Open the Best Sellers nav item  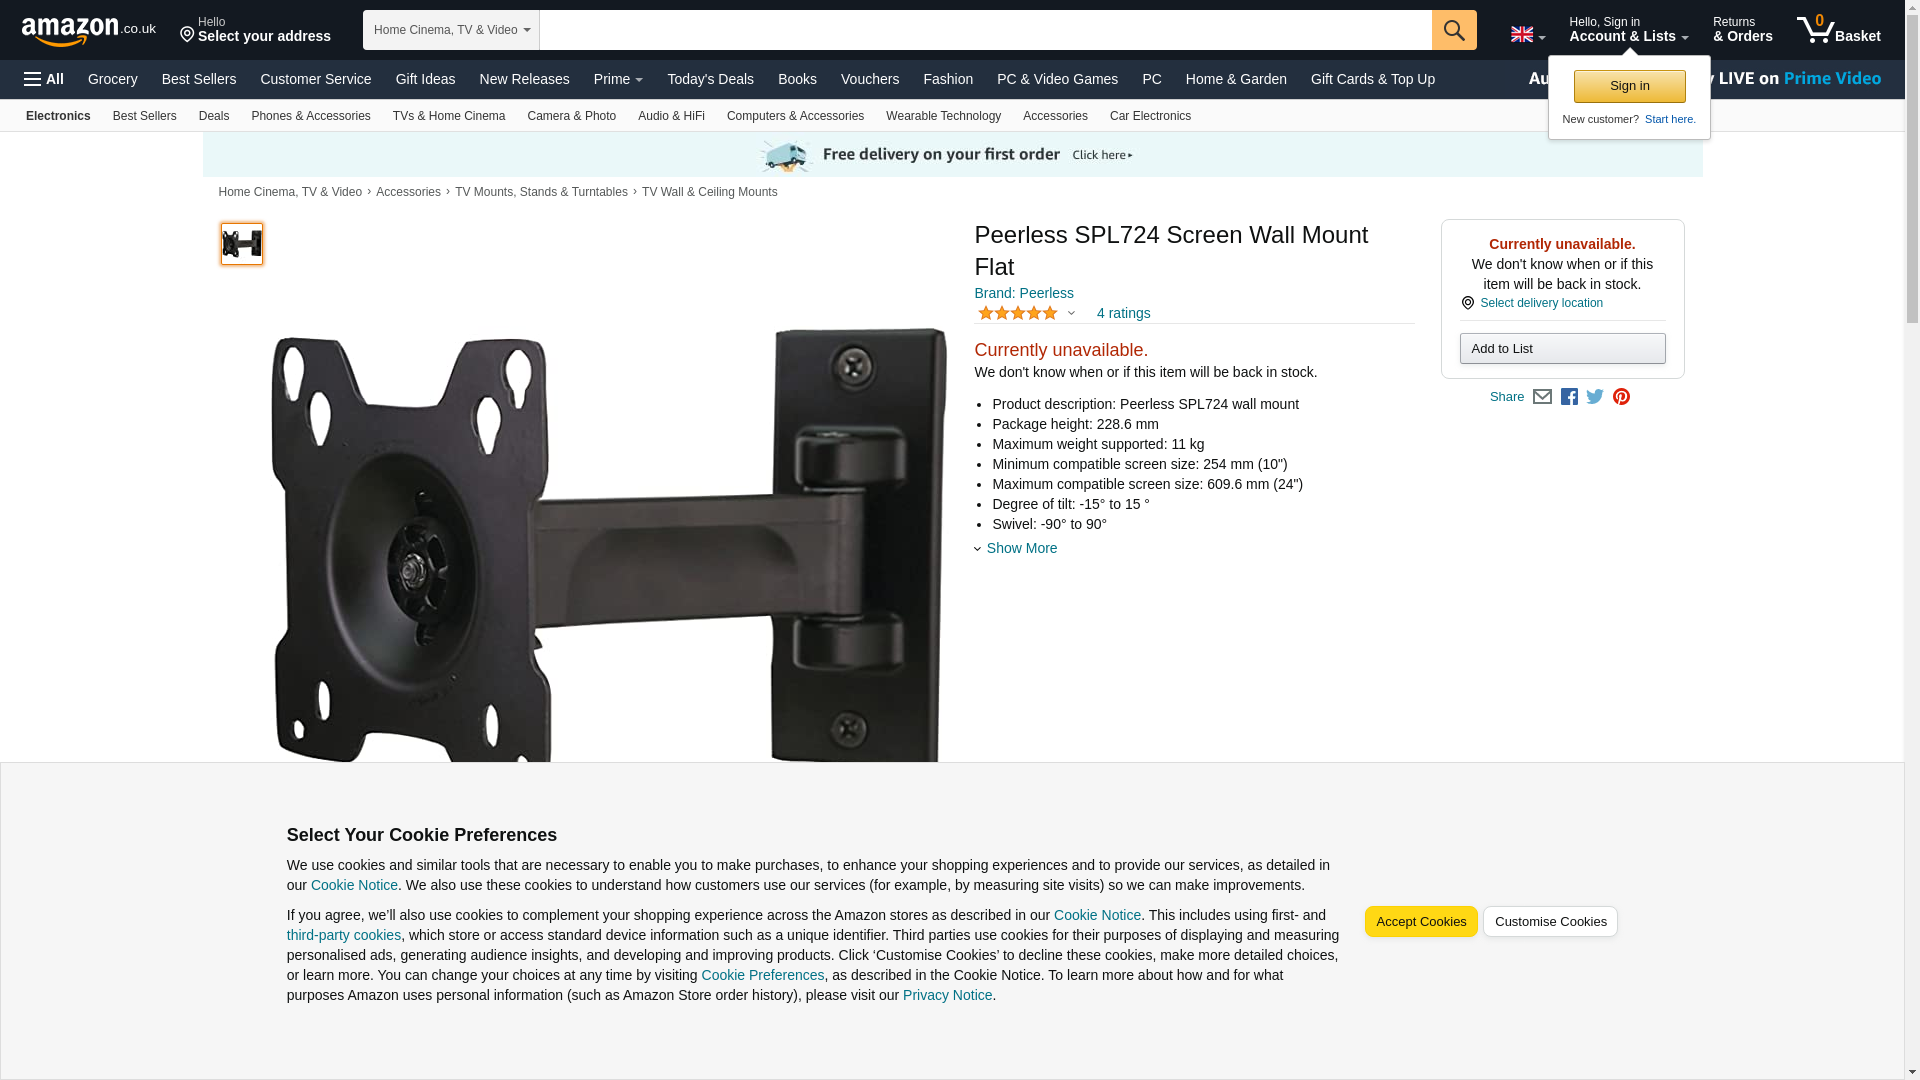199,79
